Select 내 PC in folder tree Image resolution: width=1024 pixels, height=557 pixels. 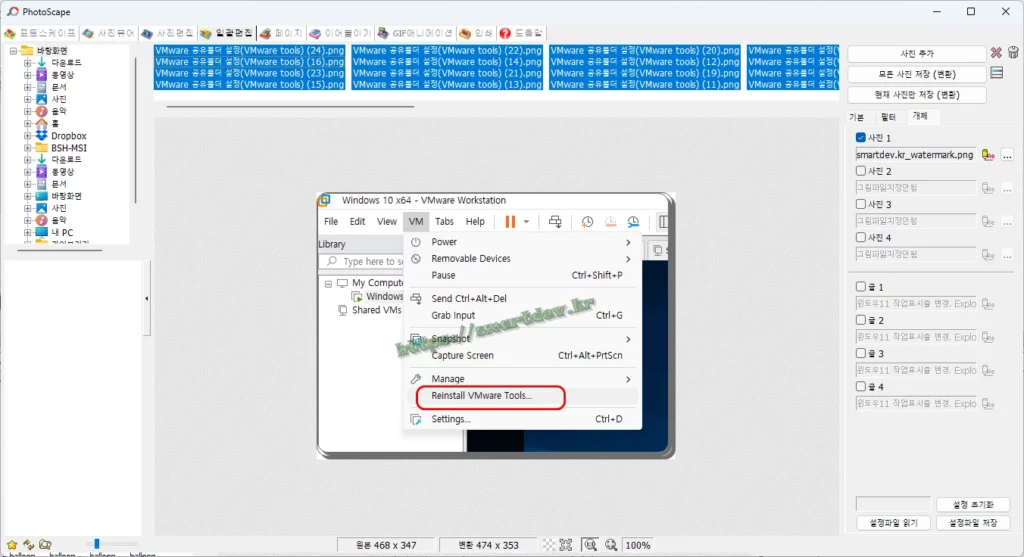tap(62, 232)
